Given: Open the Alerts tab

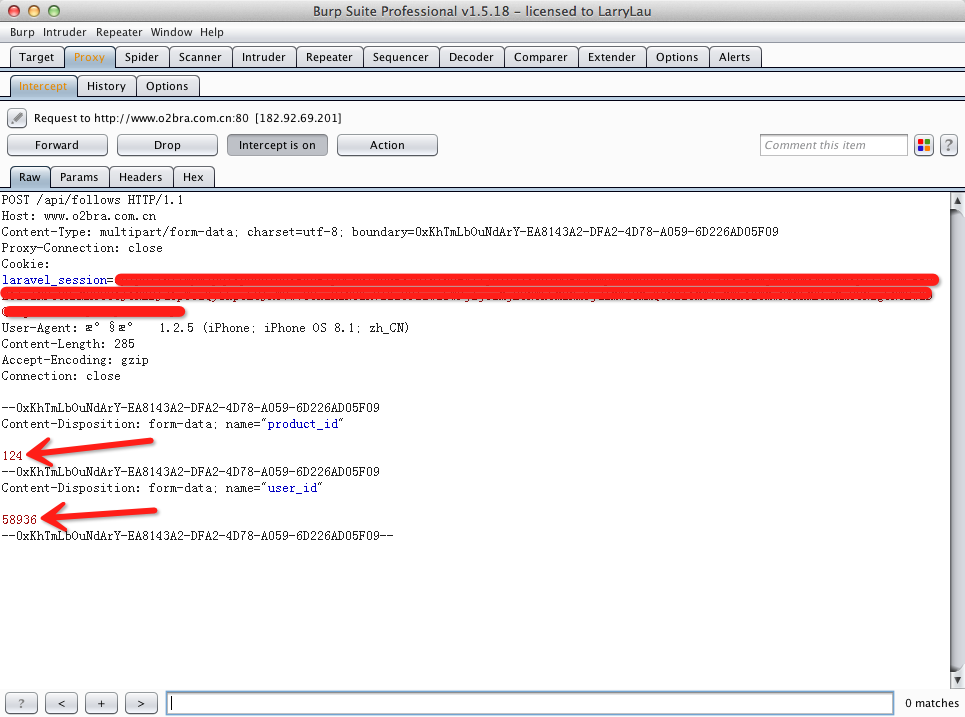Looking at the screenshot, I should pyautogui.click(x=735, y=57).
